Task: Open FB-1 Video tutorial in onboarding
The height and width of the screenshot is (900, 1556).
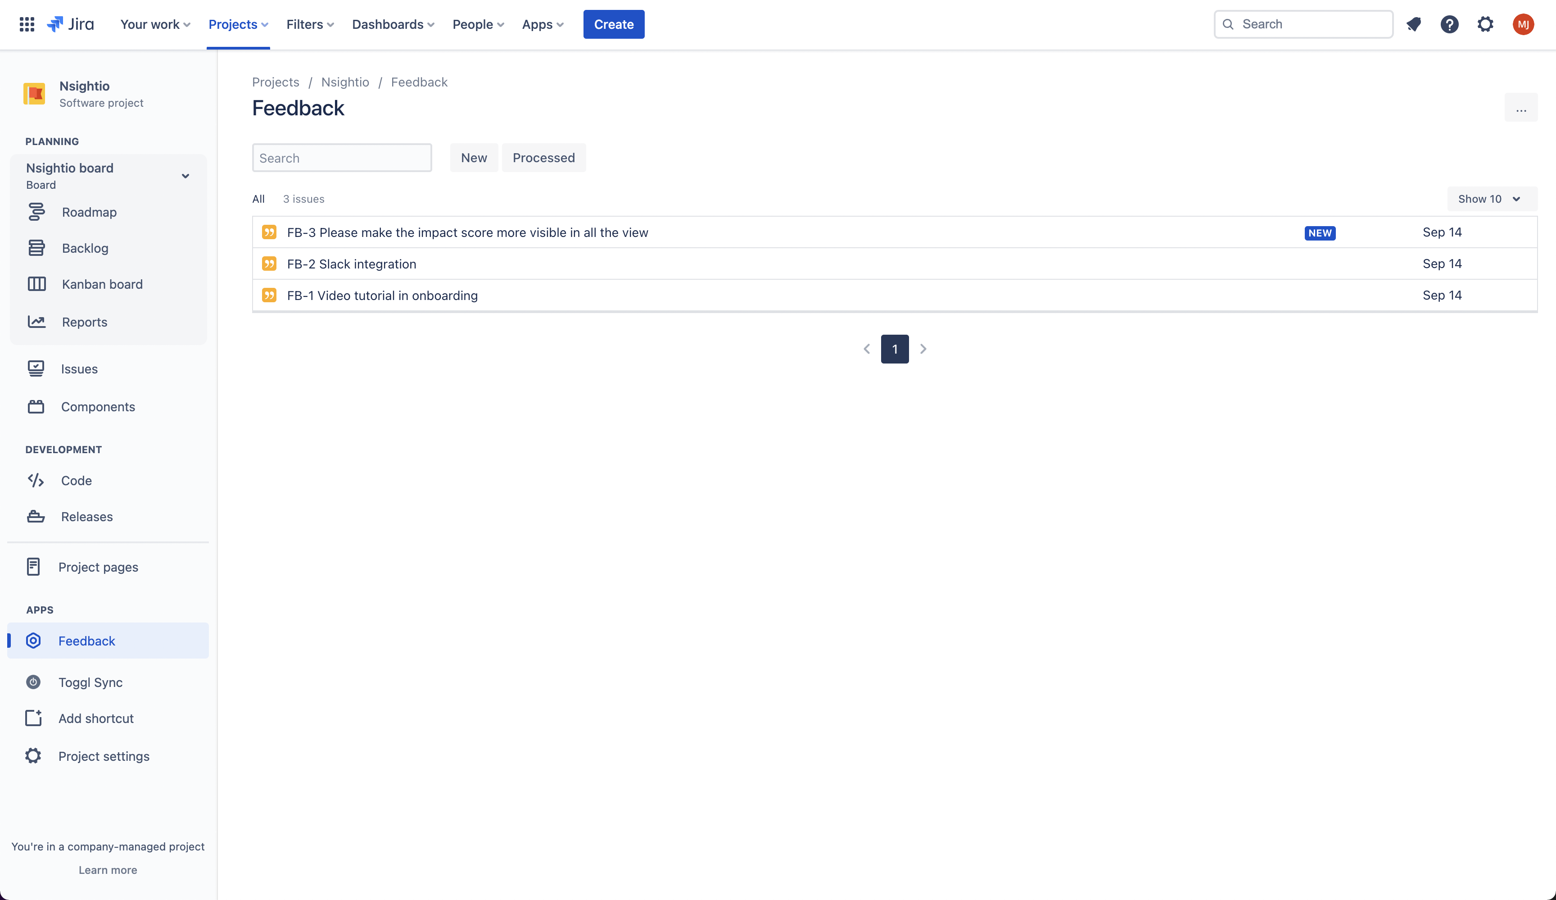Action: pos(382,295)
